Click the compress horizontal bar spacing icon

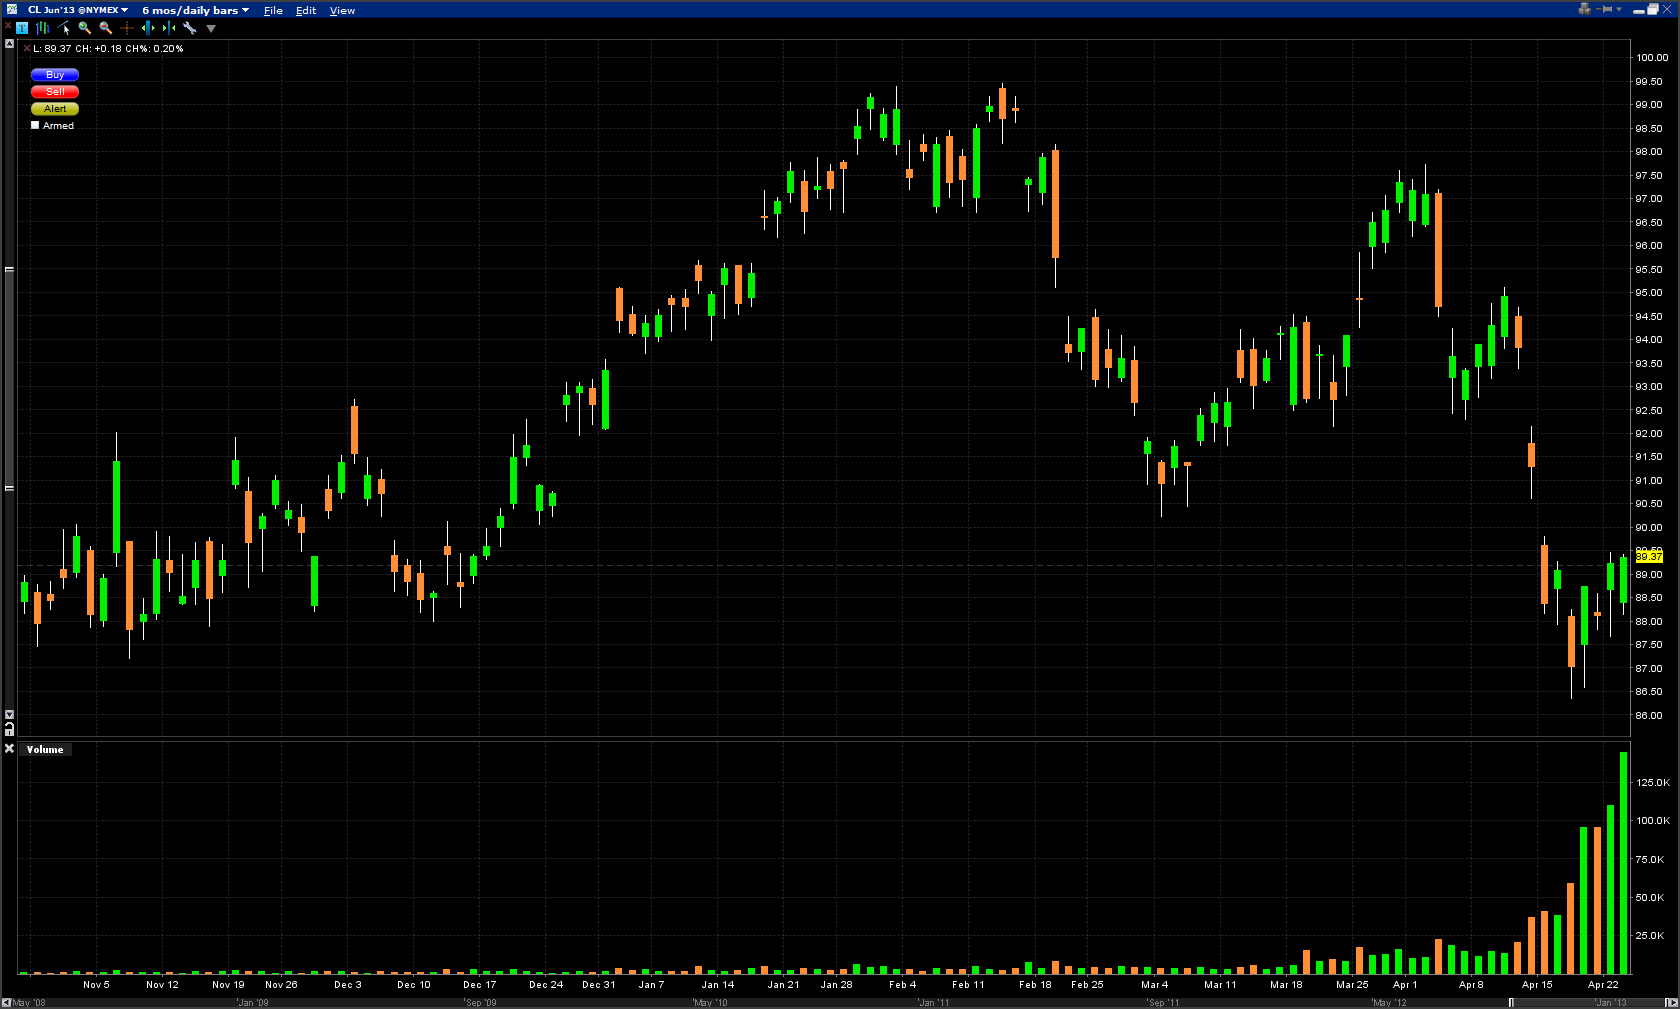[x=169, y=28]
